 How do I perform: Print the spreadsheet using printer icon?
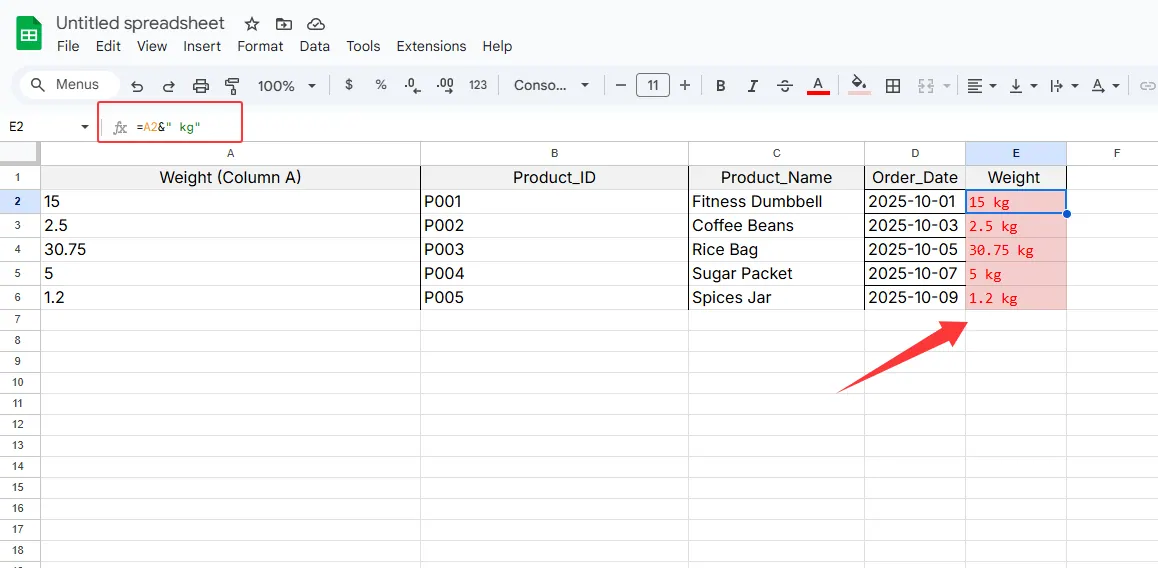point(201,86)
